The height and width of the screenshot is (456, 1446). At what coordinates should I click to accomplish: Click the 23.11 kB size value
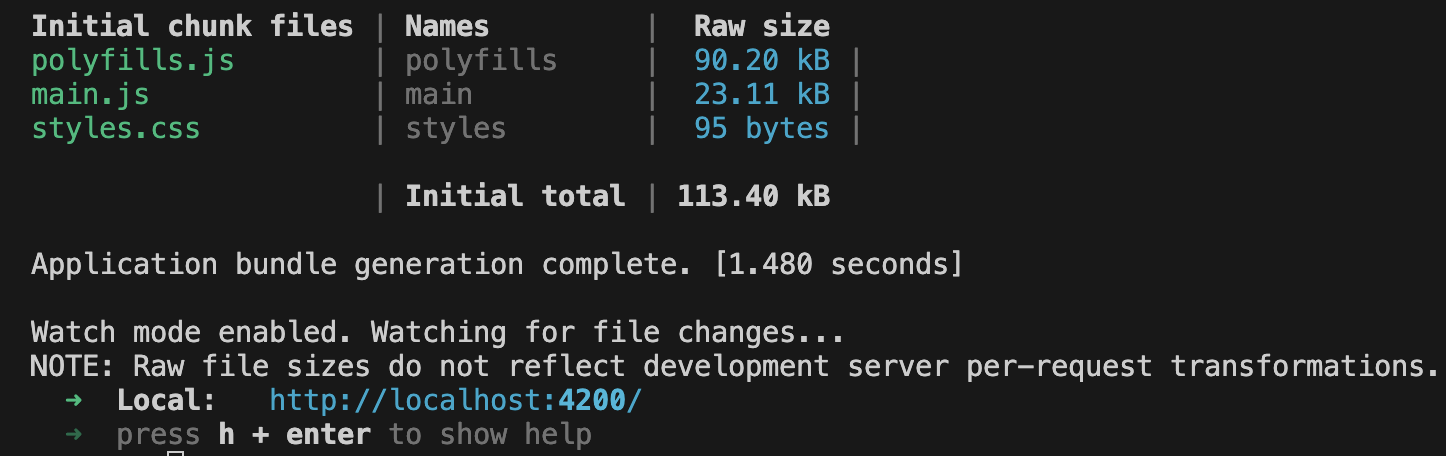pyautogui.click(x=762, y=95)
